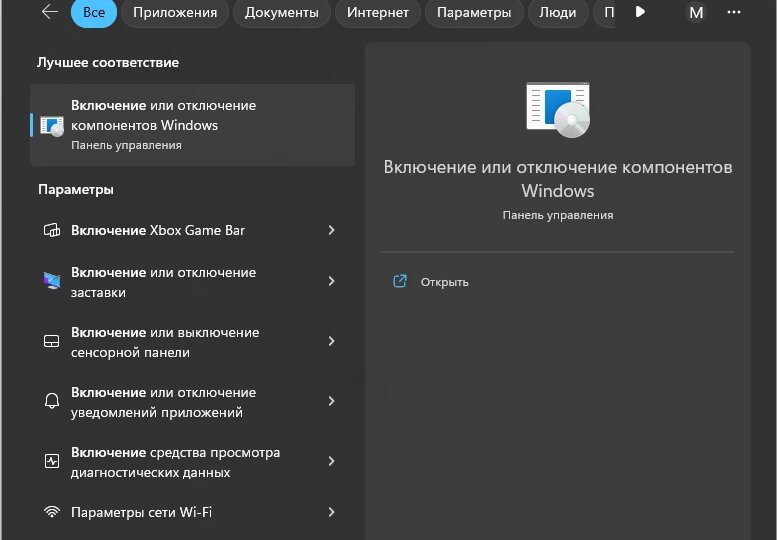Go back using the left arrow icon

tap(50, 12)
